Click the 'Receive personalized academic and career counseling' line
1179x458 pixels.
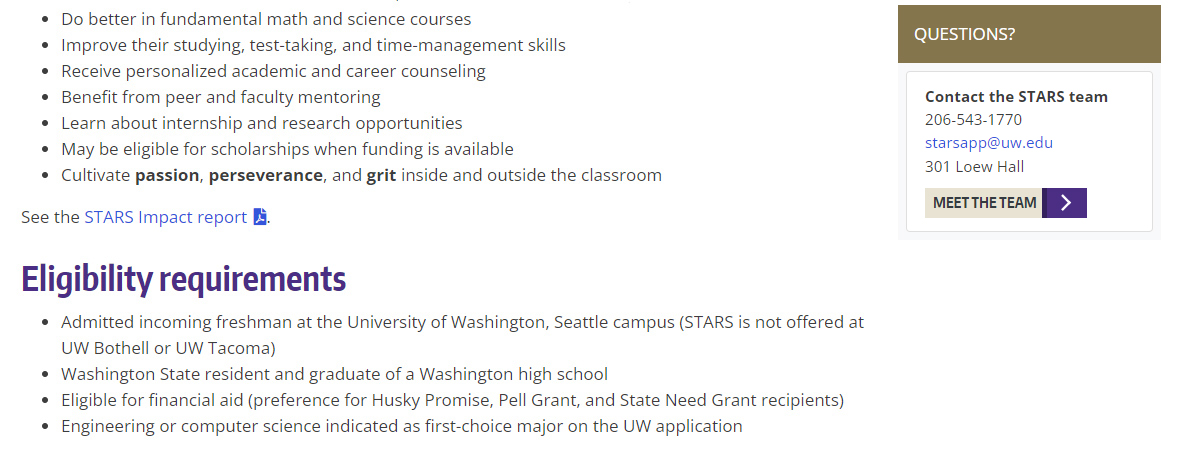[273, 72]
